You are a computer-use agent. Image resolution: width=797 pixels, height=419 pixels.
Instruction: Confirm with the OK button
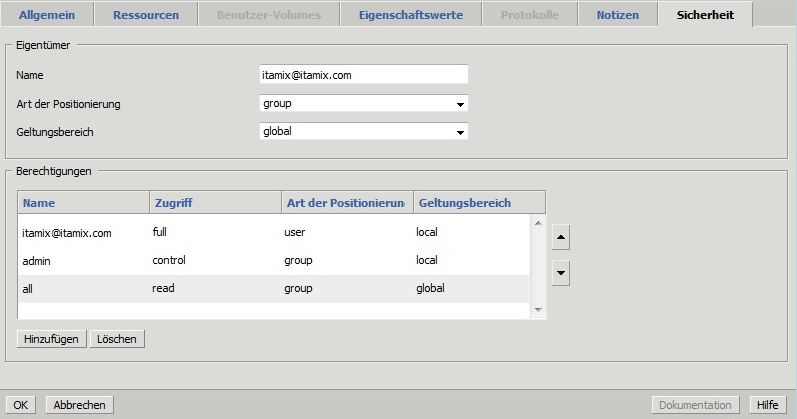tap(22, 405)
